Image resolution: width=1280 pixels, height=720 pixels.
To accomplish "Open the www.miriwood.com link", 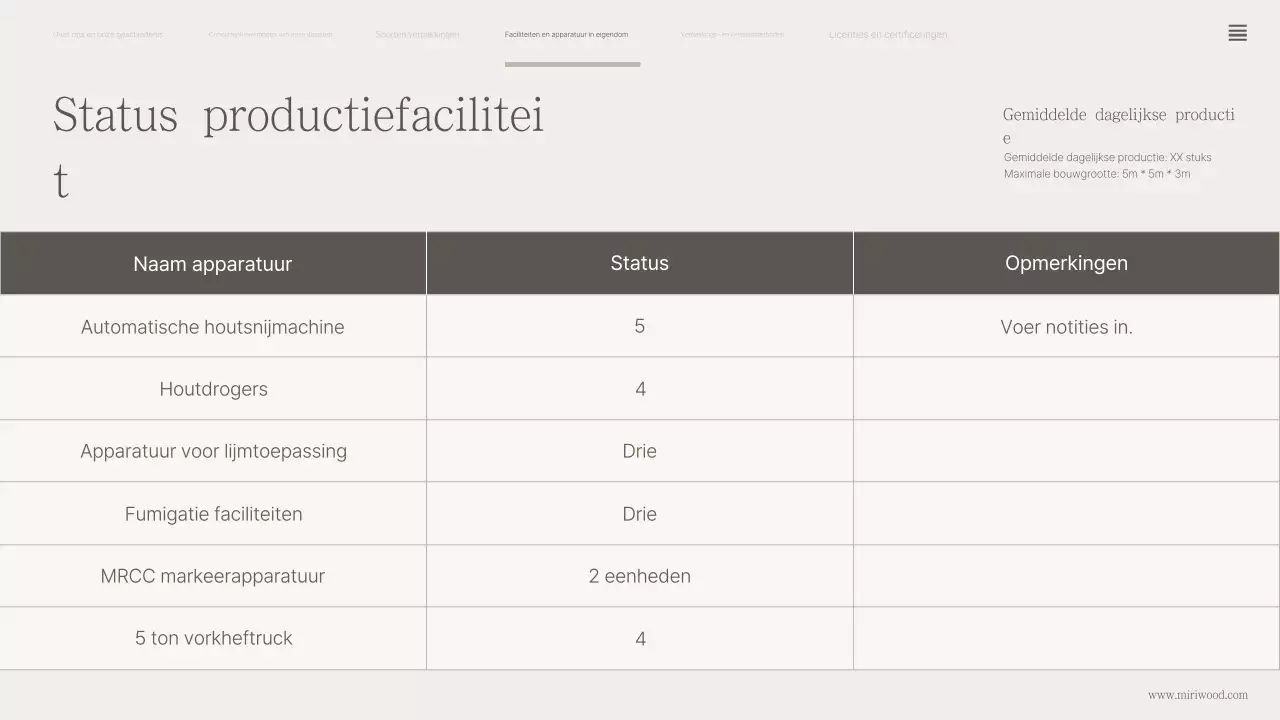I will tap(1197, 695).
